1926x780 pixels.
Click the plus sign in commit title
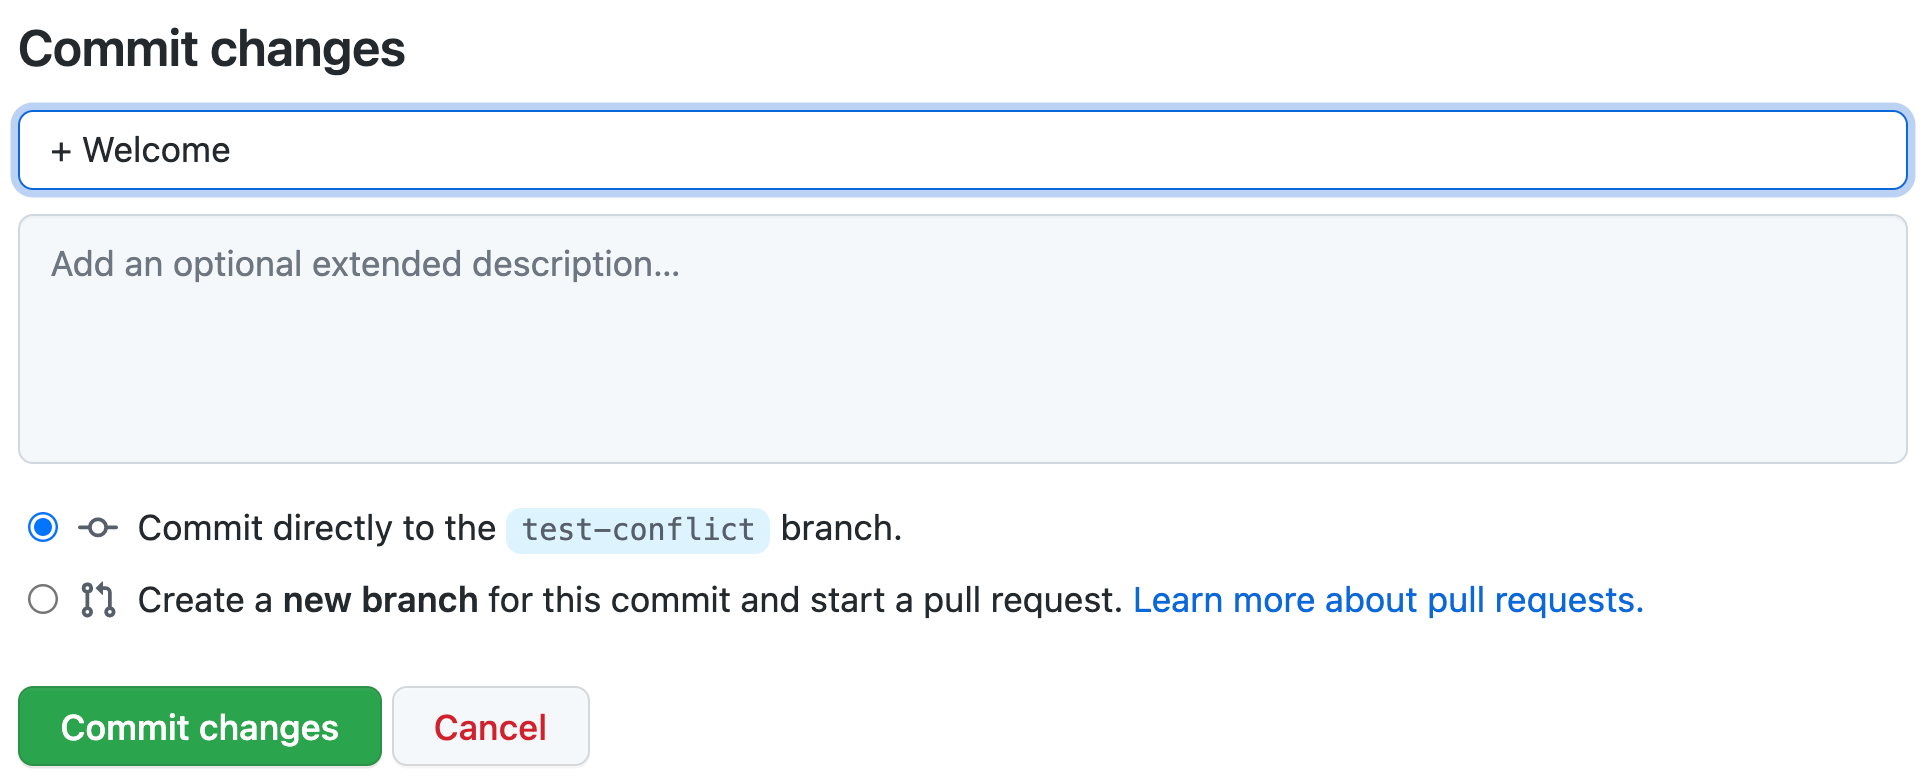[x=61, y=151]
